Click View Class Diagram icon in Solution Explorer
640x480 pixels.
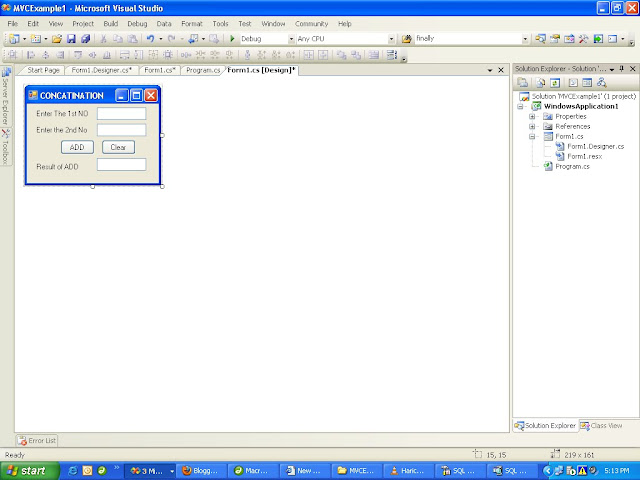click(x=602, y=83)
